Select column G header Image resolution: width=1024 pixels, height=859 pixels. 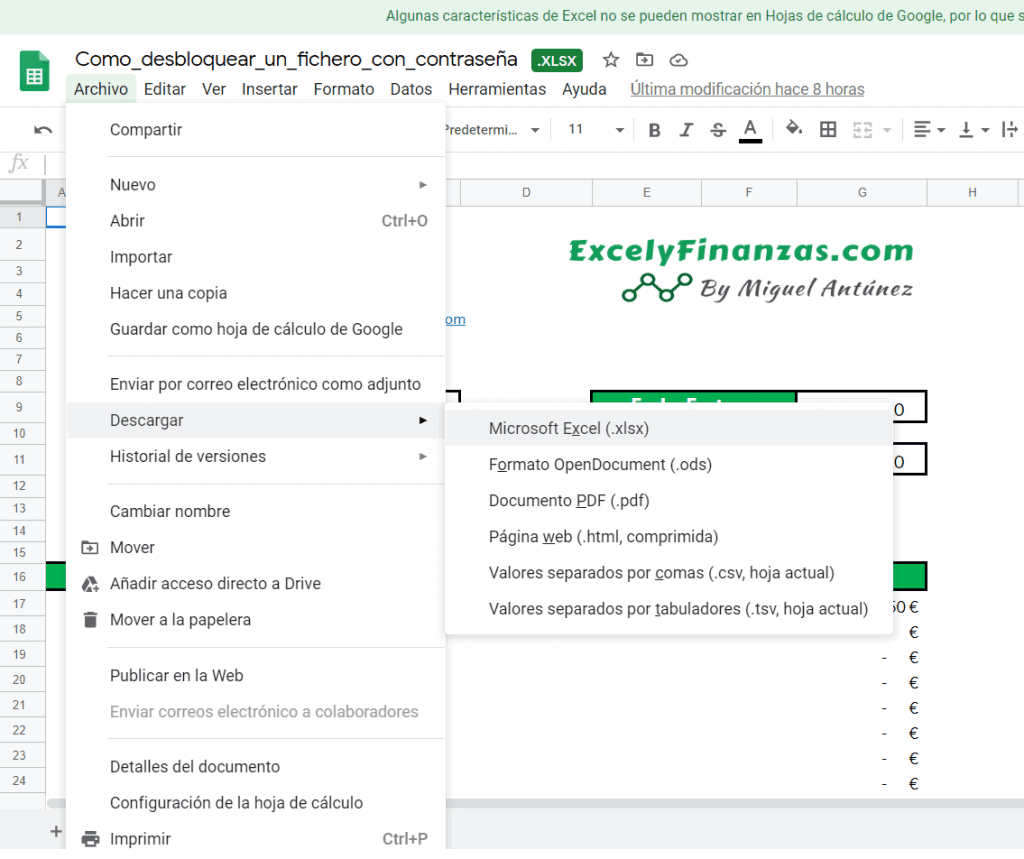pyautogui.click(x=862, y=193)
